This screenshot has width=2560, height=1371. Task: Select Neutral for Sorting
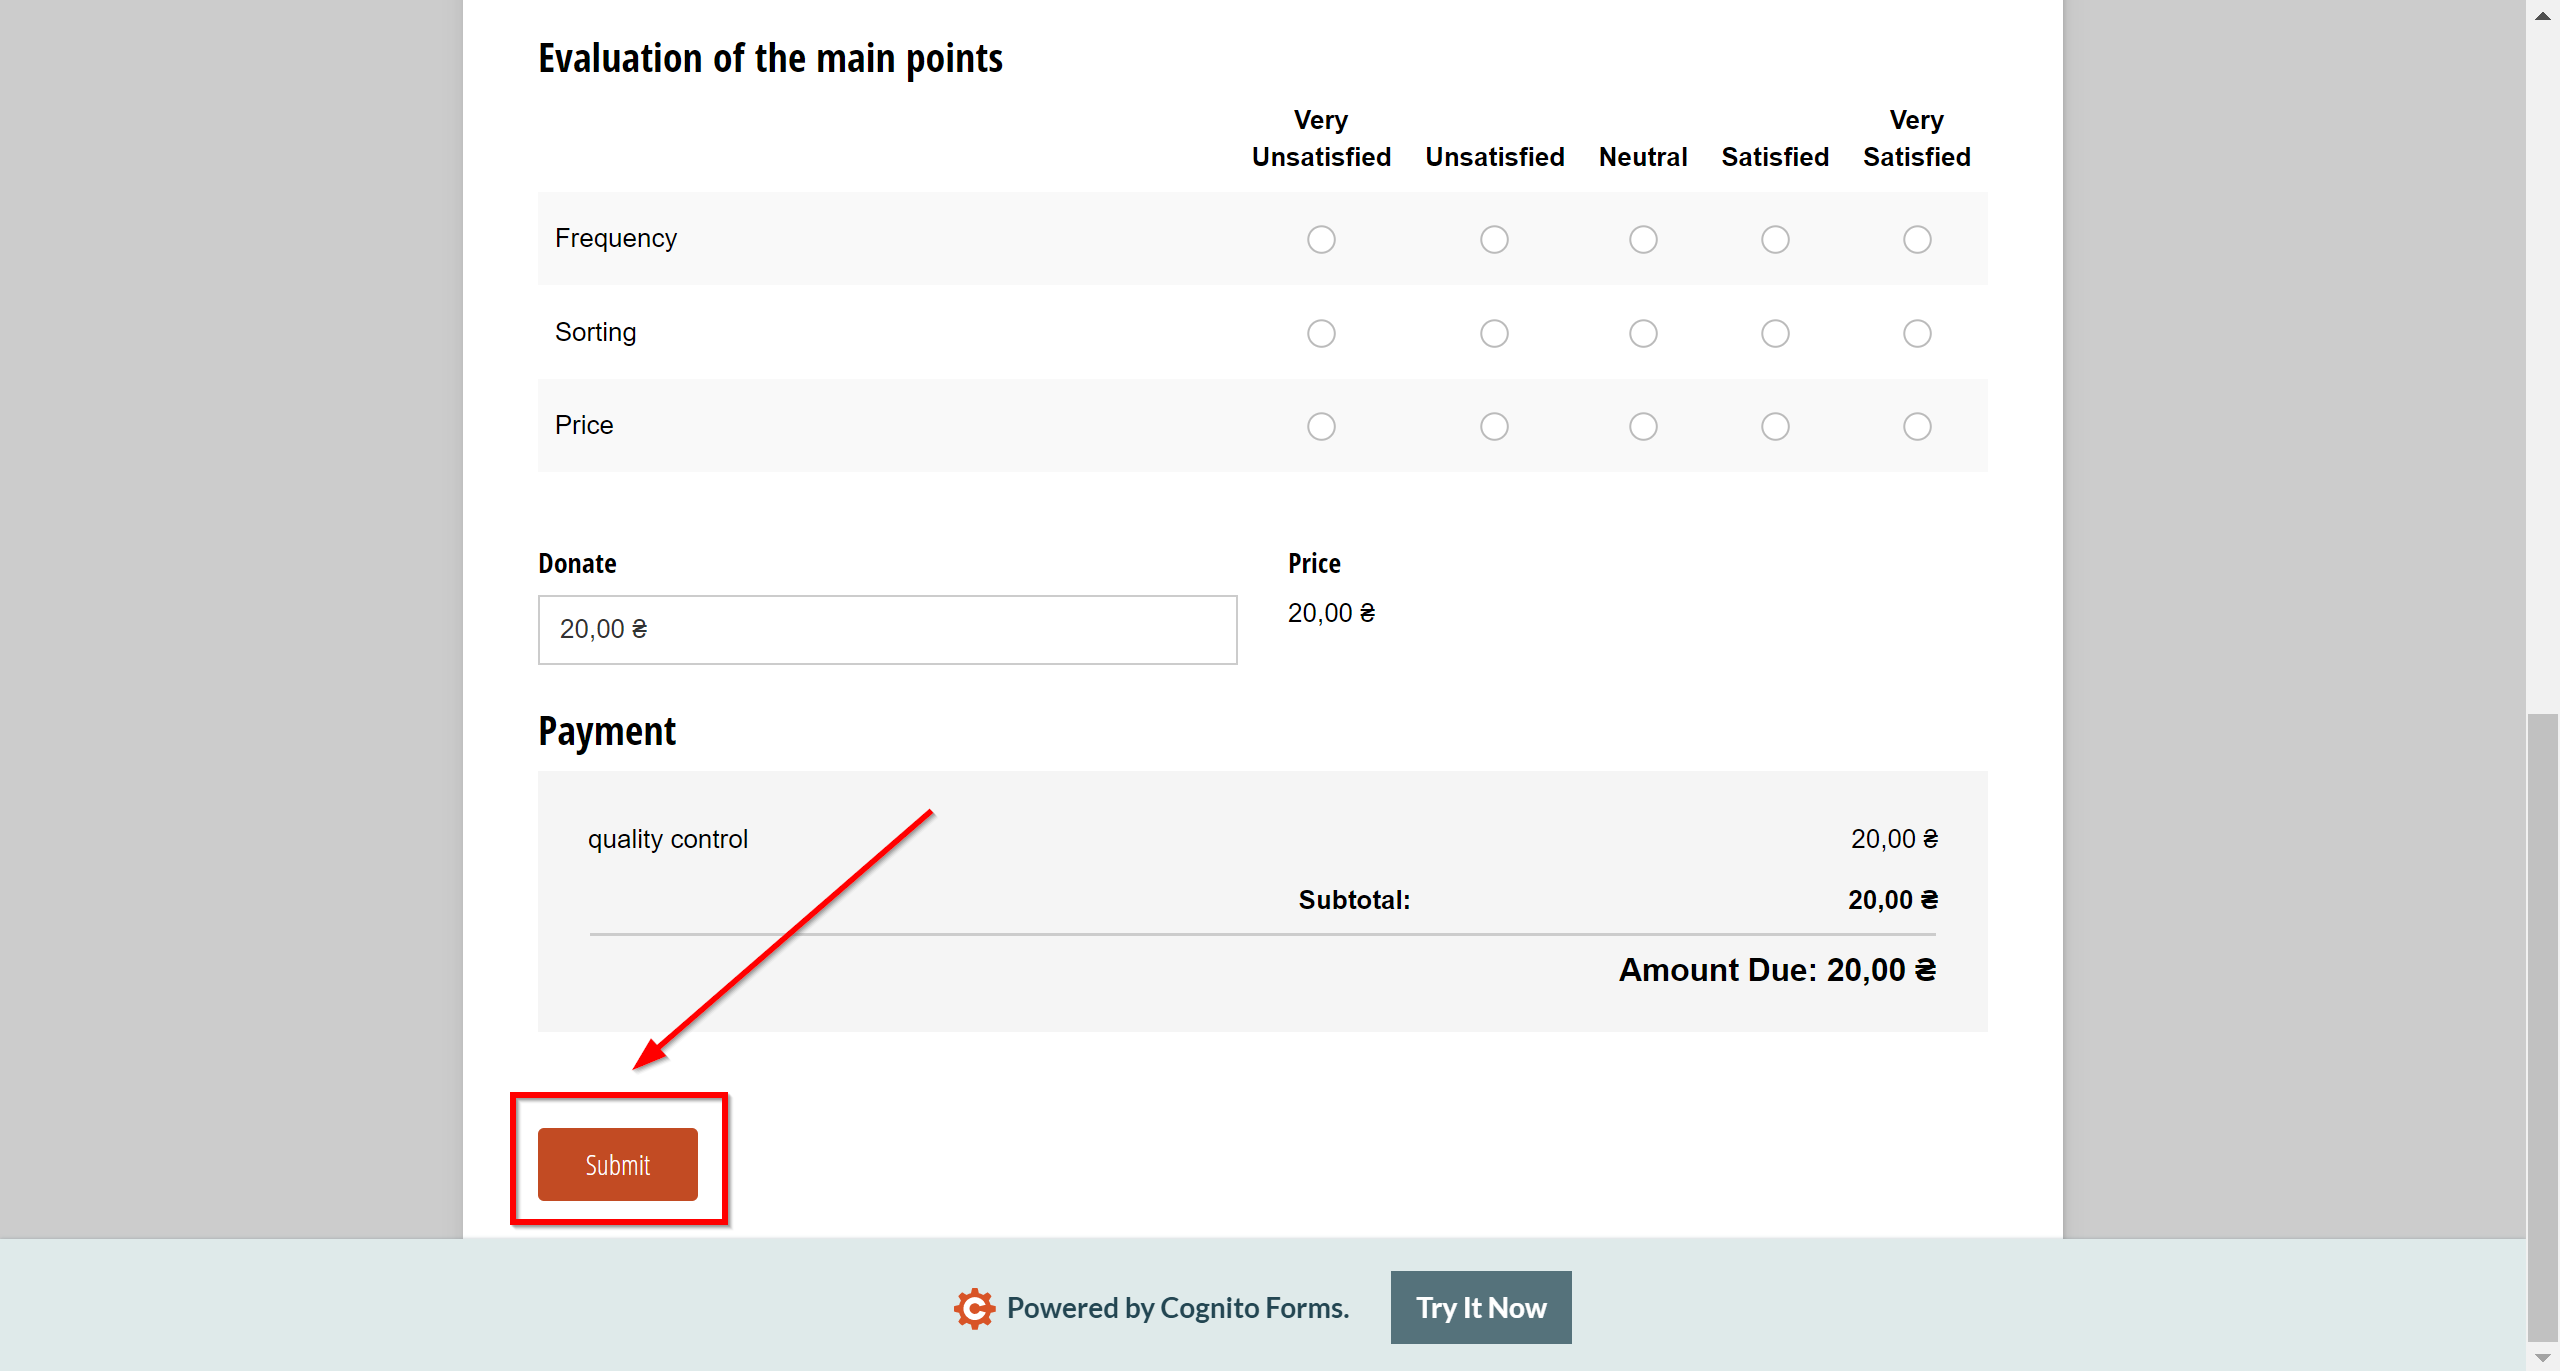(x=1642, y=332)
